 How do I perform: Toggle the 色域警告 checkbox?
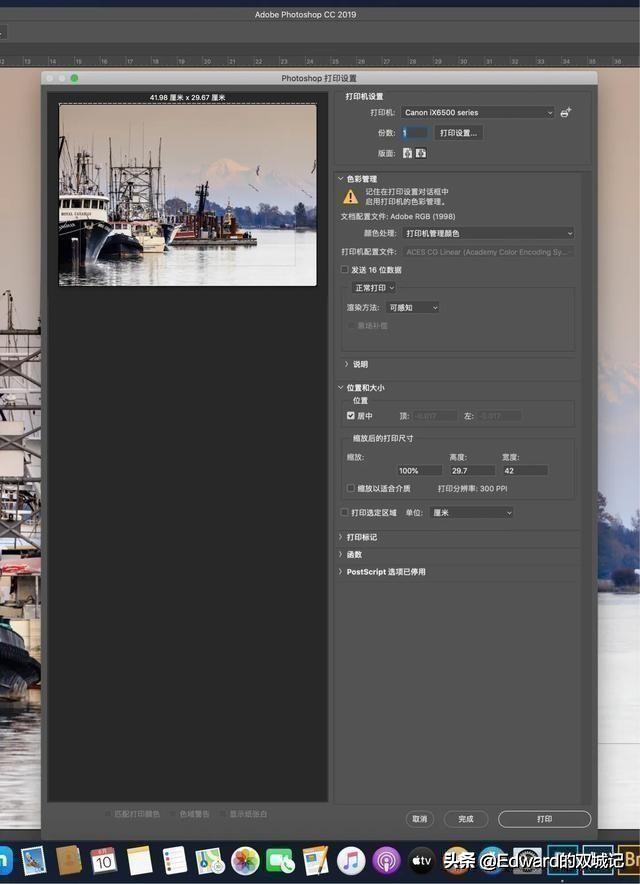pos(173,814)
